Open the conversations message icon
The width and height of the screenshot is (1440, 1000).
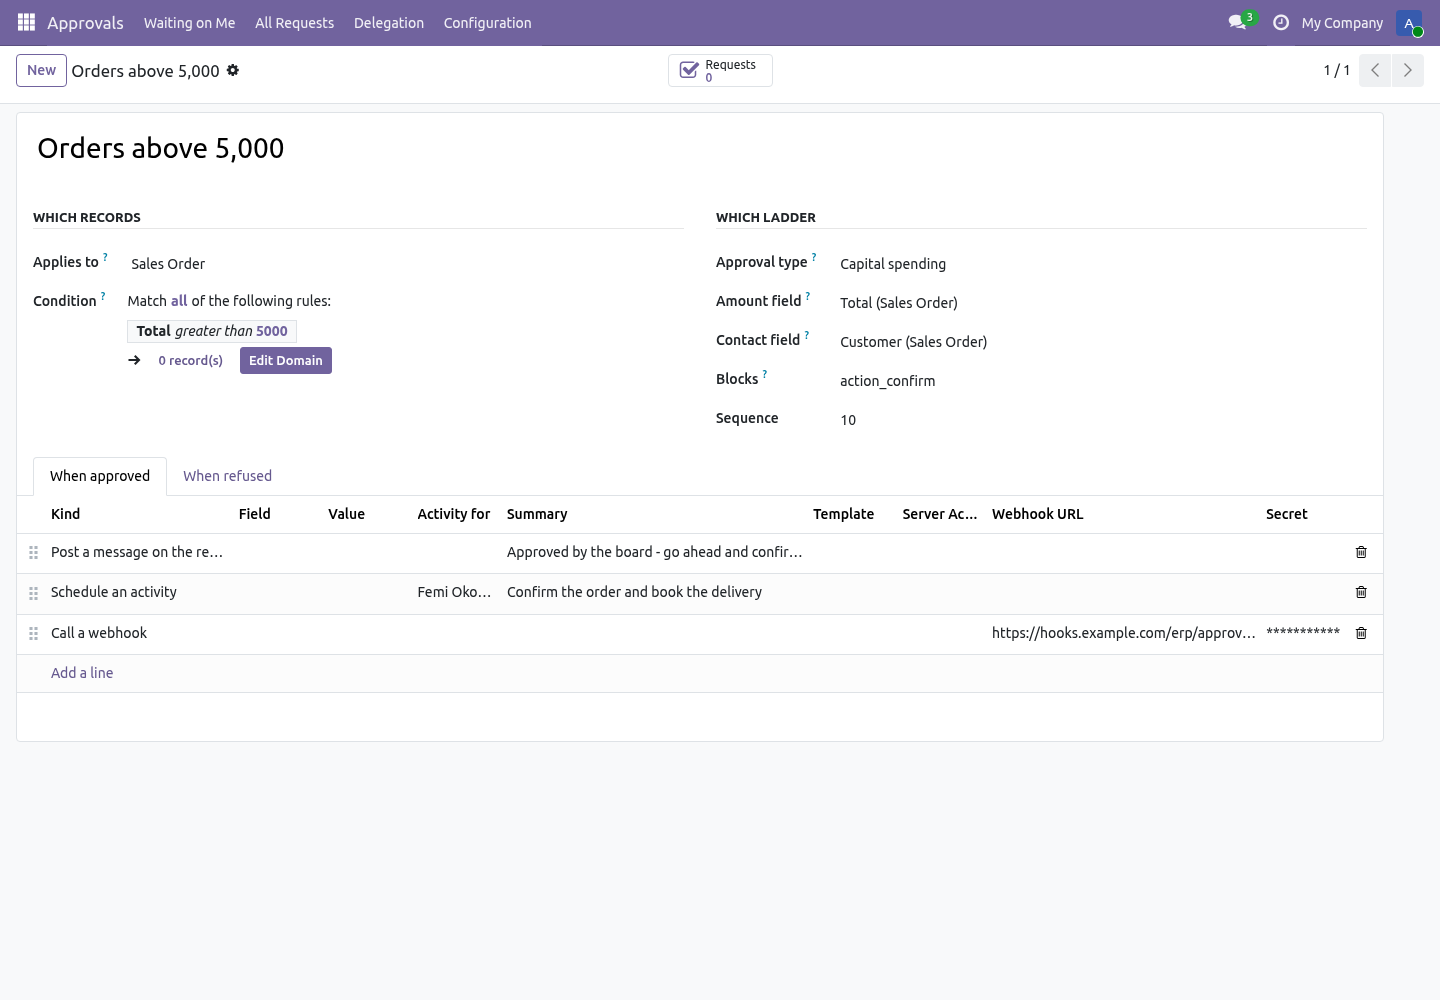(1237, 22)
